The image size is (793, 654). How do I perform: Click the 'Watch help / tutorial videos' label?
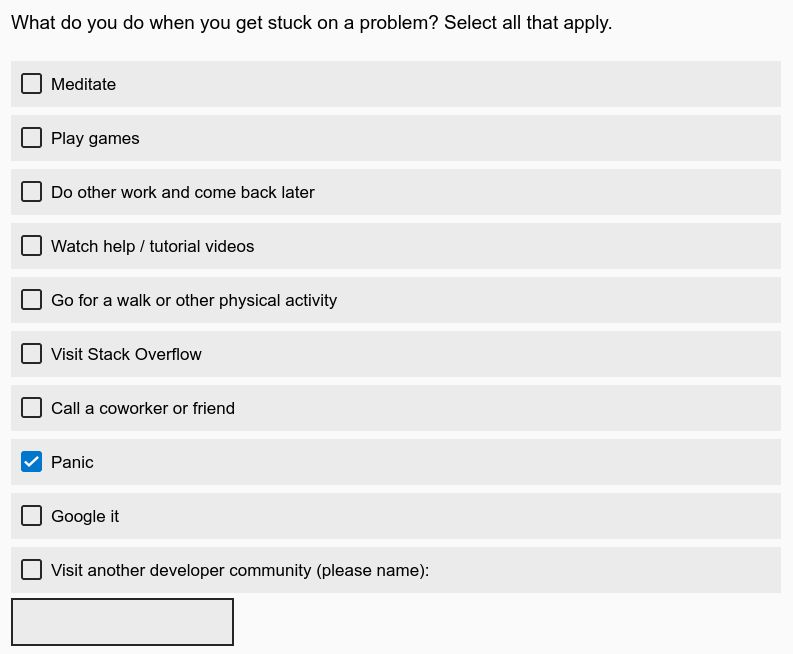pos(152,246)
